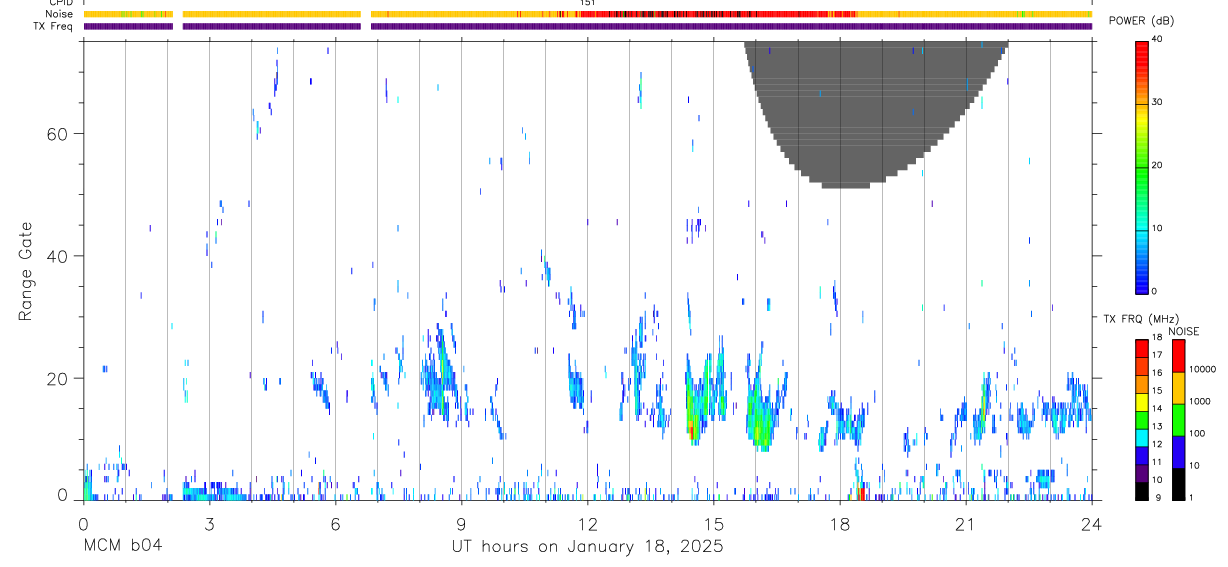Click the red segment of the Noise strip

pos(720,14)
